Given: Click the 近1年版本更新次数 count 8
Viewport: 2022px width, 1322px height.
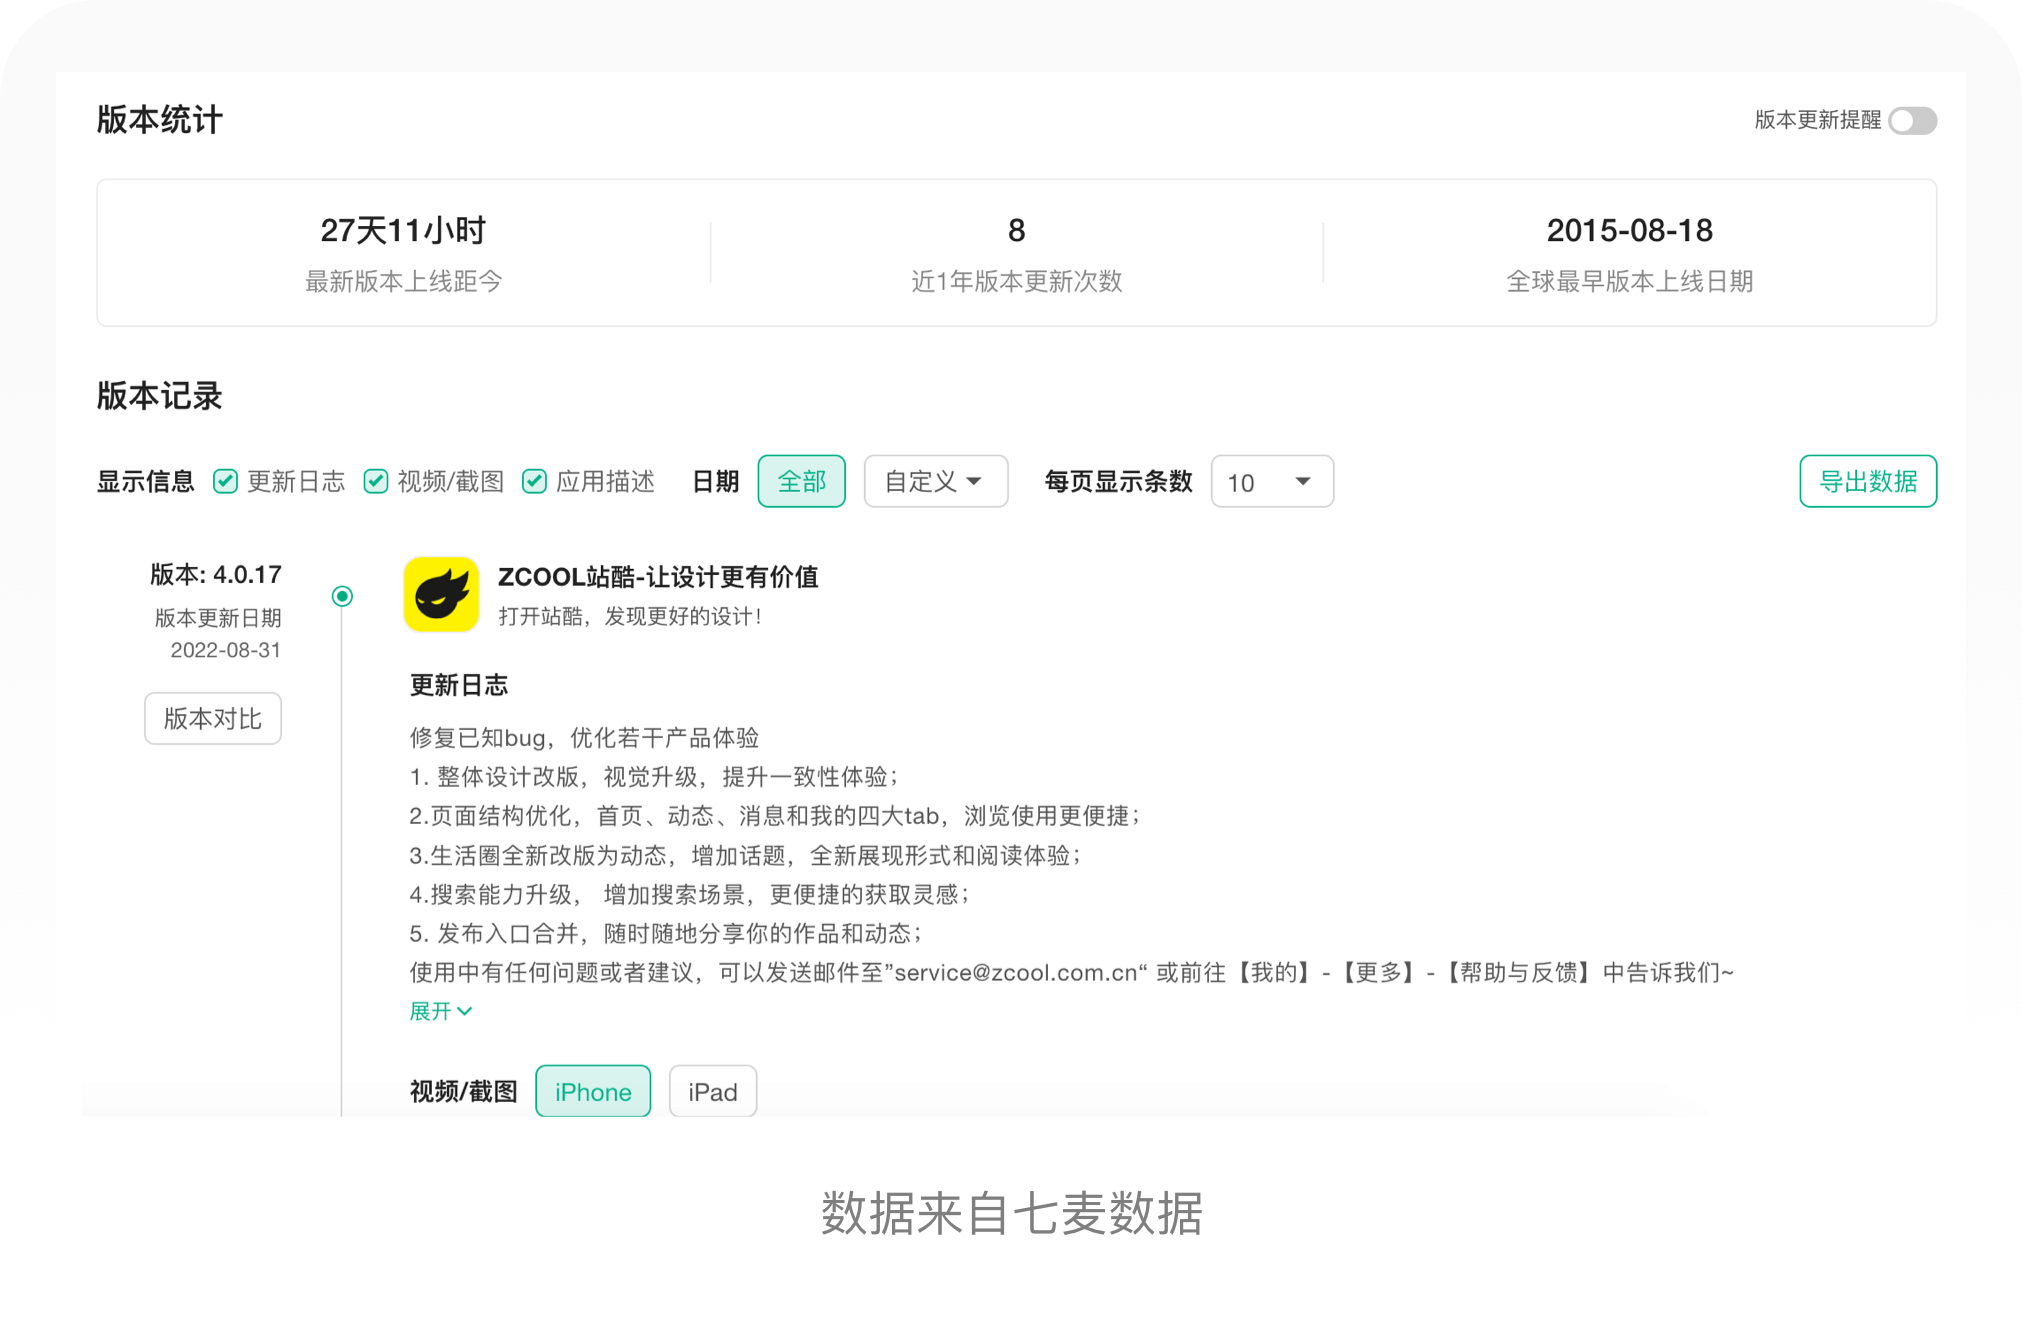Looking at the screenshot, I should point(1016,231).
